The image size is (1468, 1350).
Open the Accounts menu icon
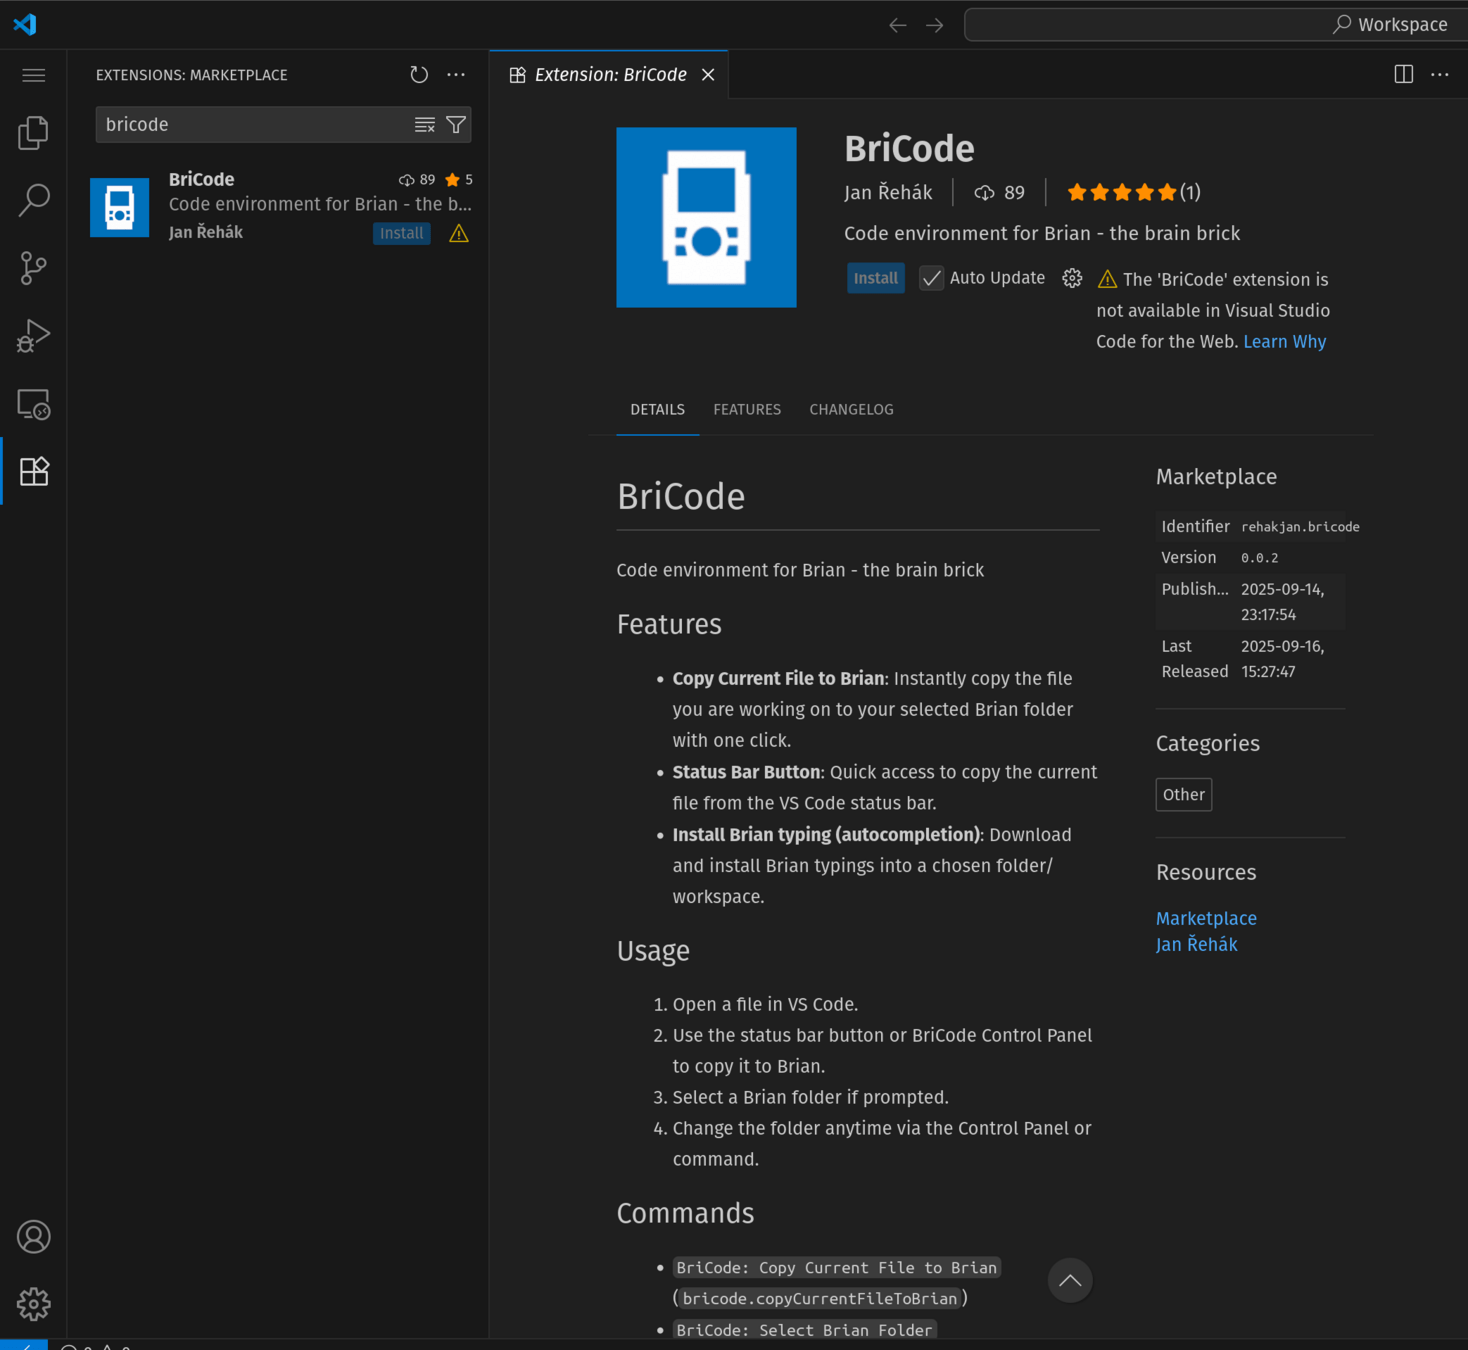[33, 1237]
